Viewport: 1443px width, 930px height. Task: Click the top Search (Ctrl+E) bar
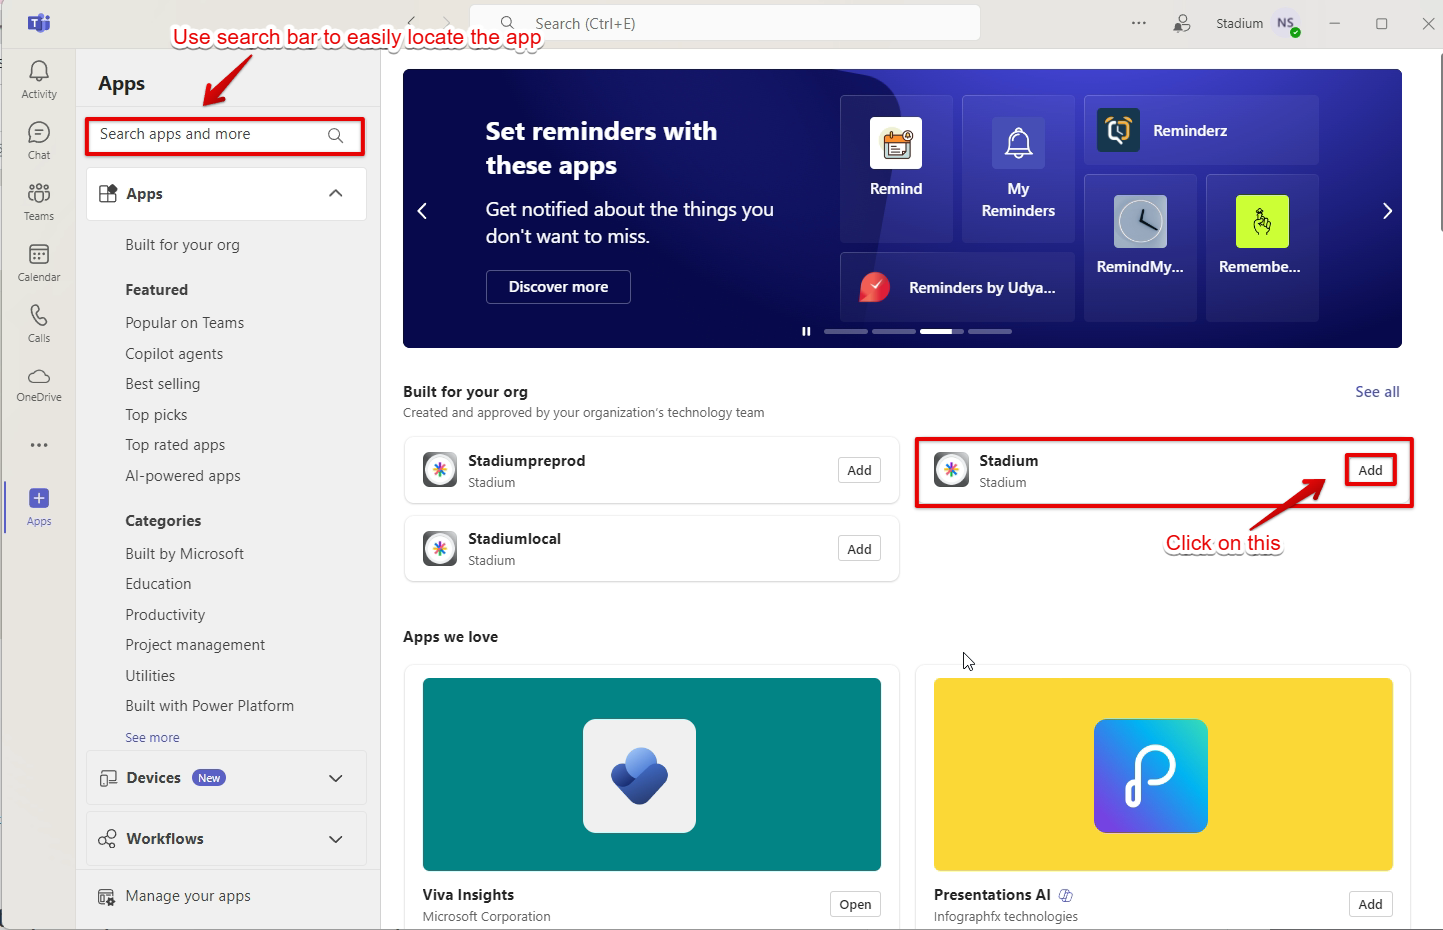click(725, 23)
